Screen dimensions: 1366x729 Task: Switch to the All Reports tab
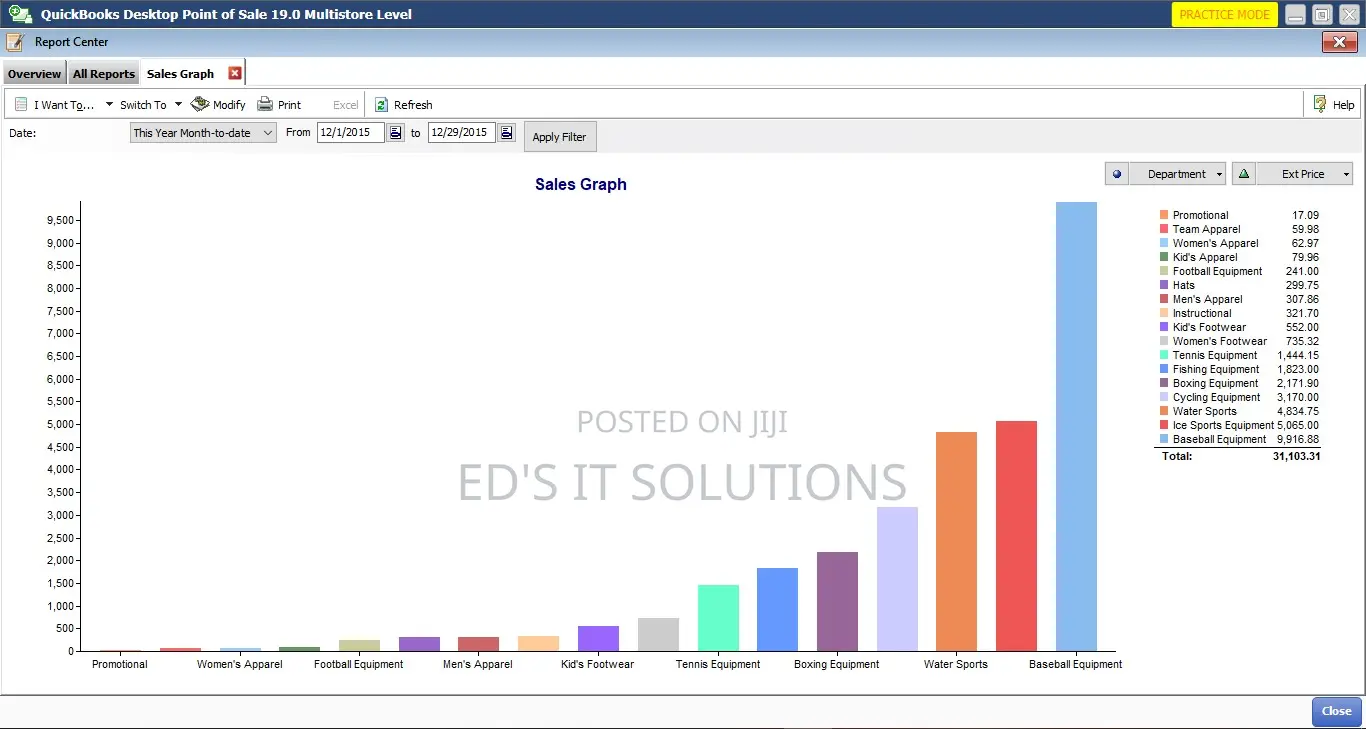[x=103, y=74]
